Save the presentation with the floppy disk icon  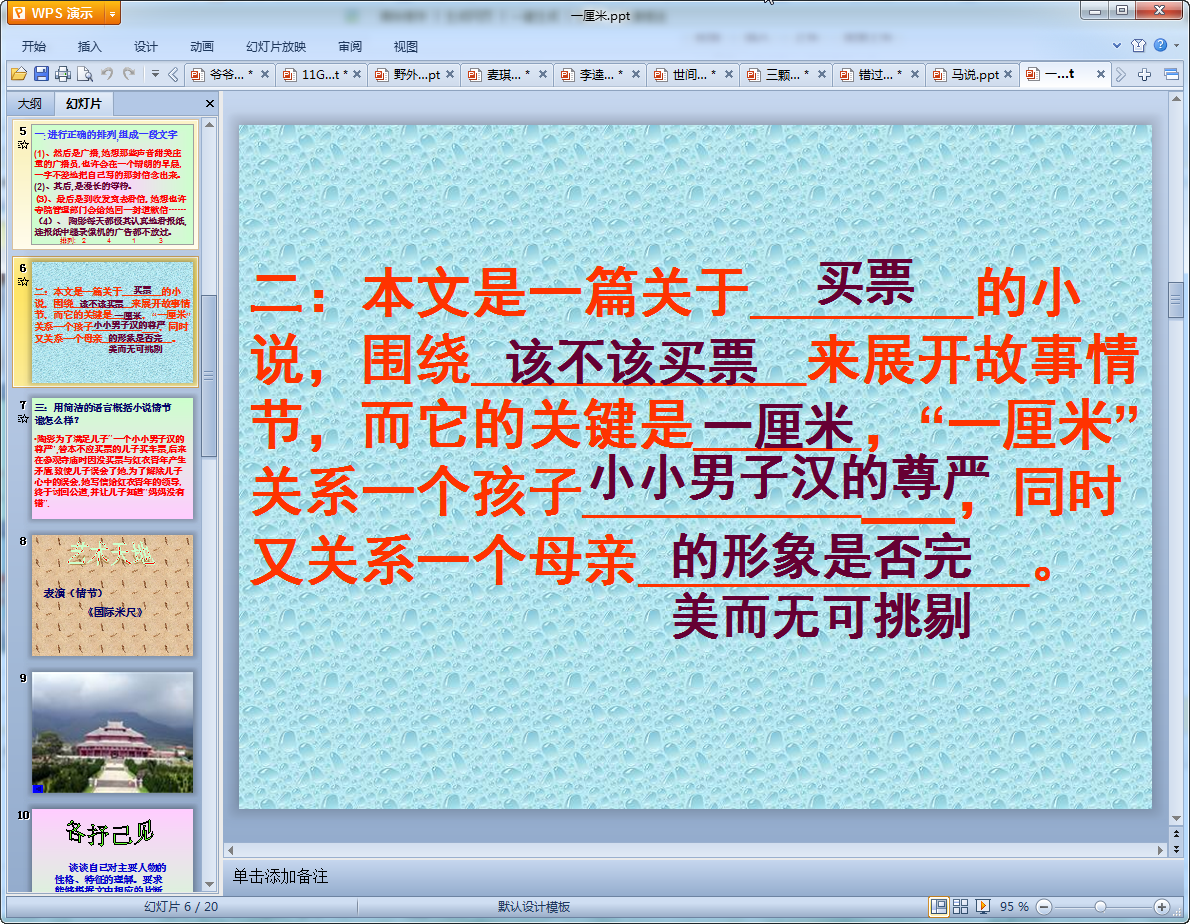tap(41, 74)
